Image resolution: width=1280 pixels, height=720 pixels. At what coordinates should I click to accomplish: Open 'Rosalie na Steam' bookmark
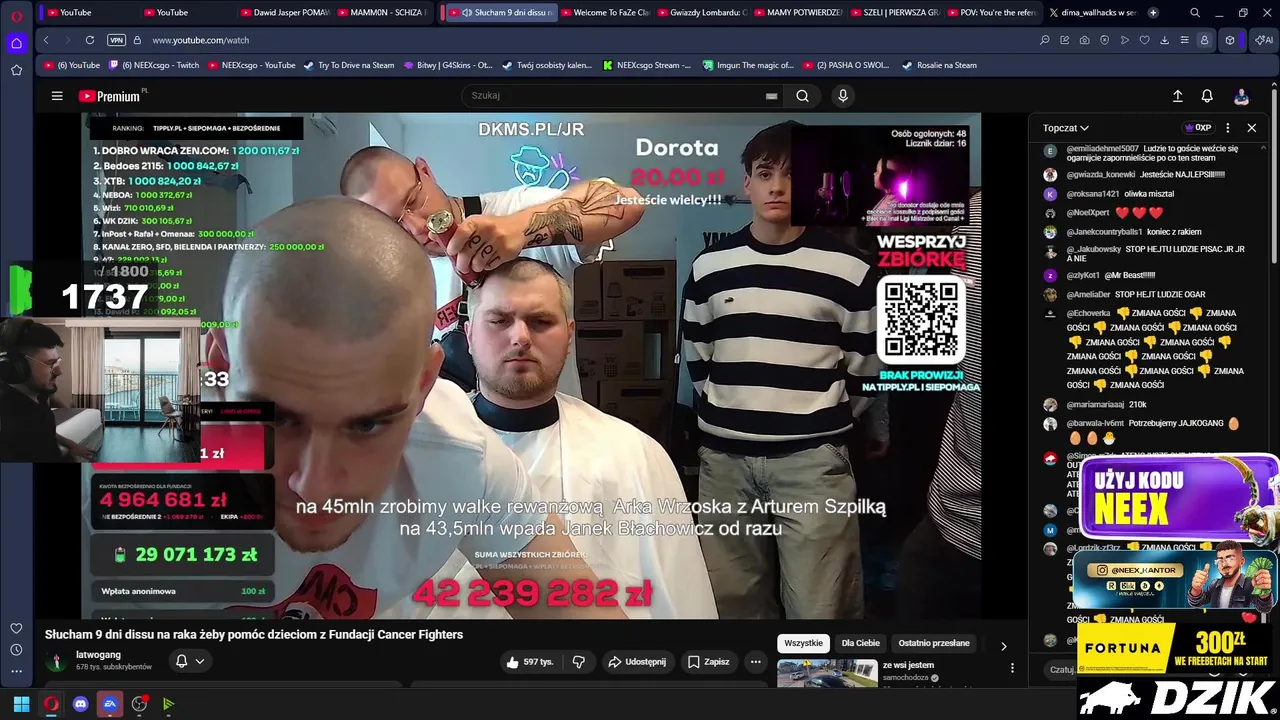click(939, 65)
